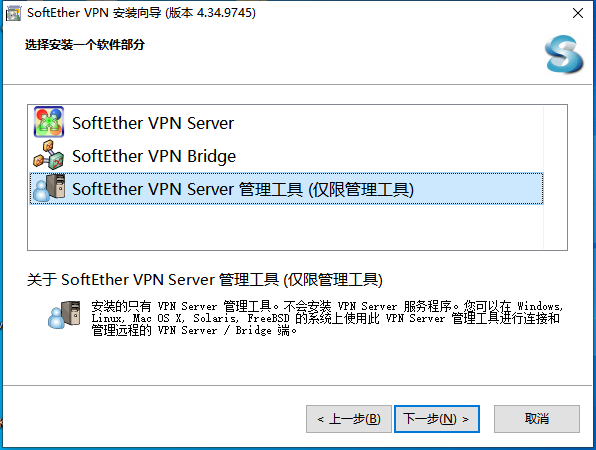596x450 pixels.
Task: Go back with the 上一步(B) button
Action: click(x=349, y=419)
